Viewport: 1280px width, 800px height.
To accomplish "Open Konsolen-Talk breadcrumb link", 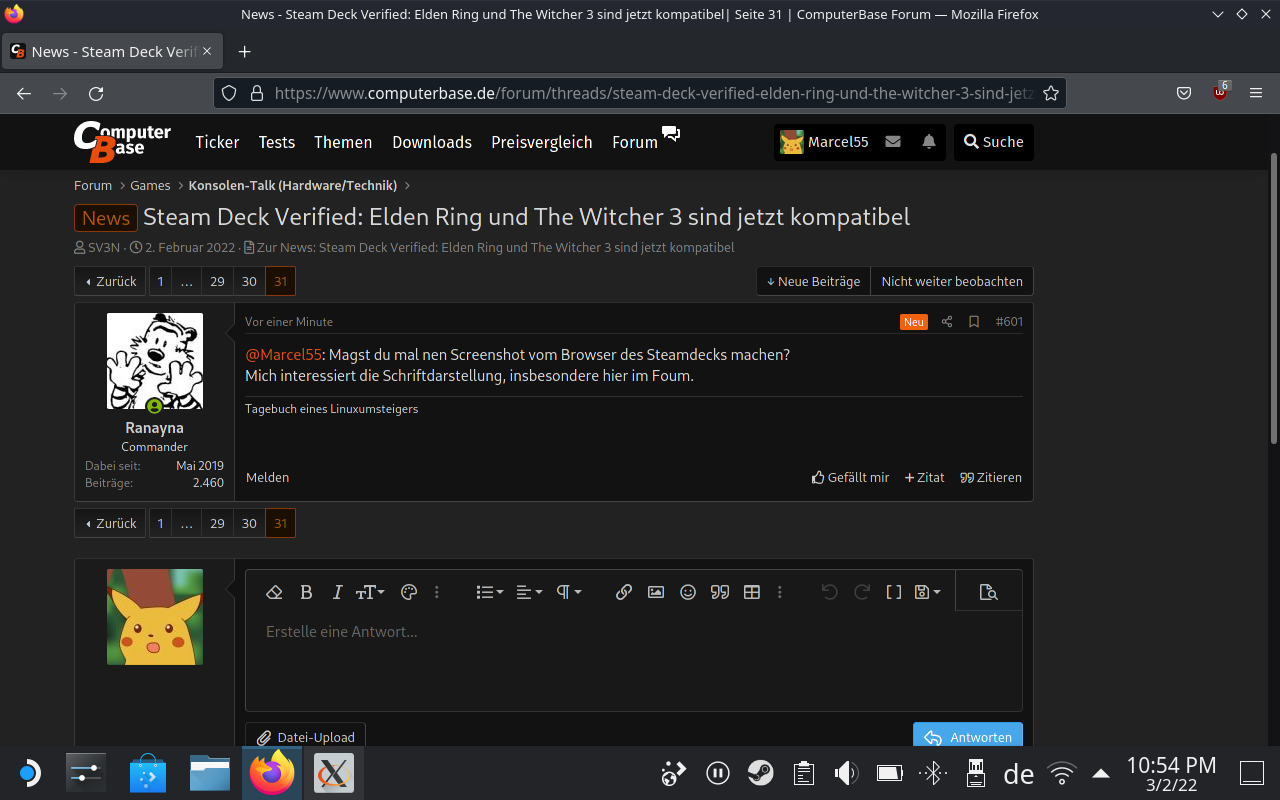I will click(x=293, y=185).
